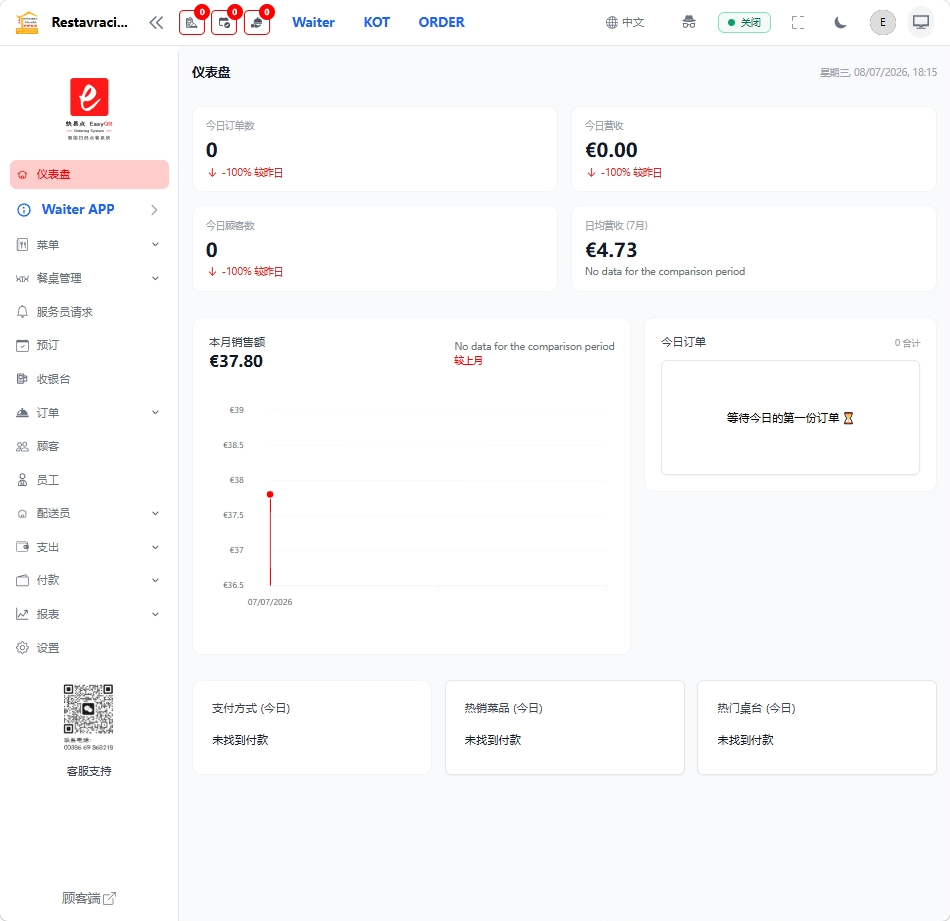Click the 员工 staff icon
The image size is (950, 921).
coord(22,480)
